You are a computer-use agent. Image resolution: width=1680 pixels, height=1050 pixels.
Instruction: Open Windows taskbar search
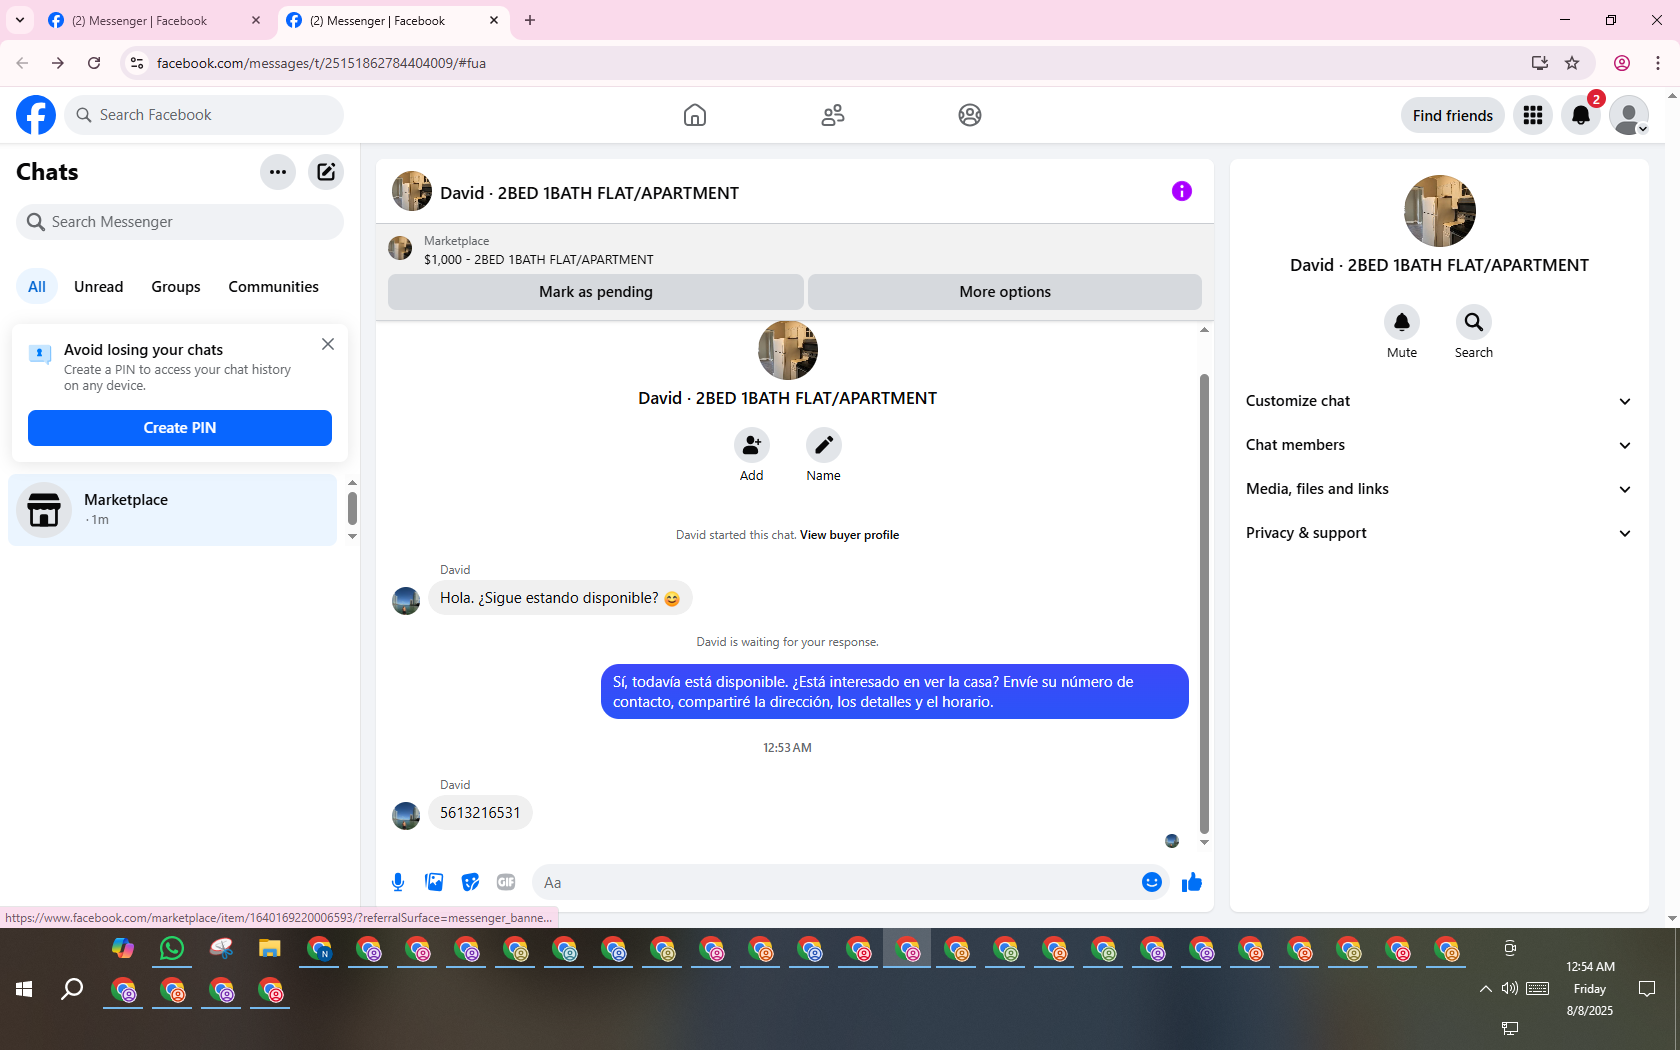click(72, 990)
